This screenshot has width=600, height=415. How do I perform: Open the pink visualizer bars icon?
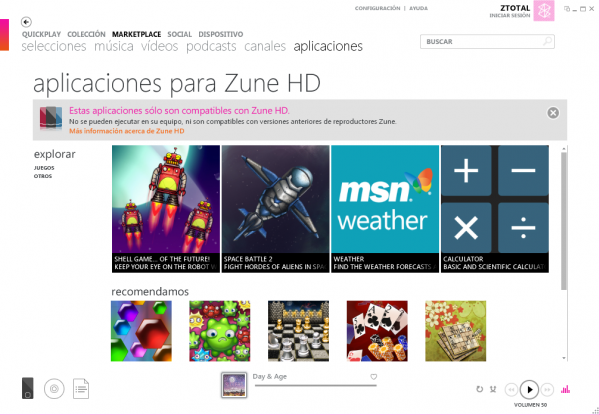pos(565,389)
